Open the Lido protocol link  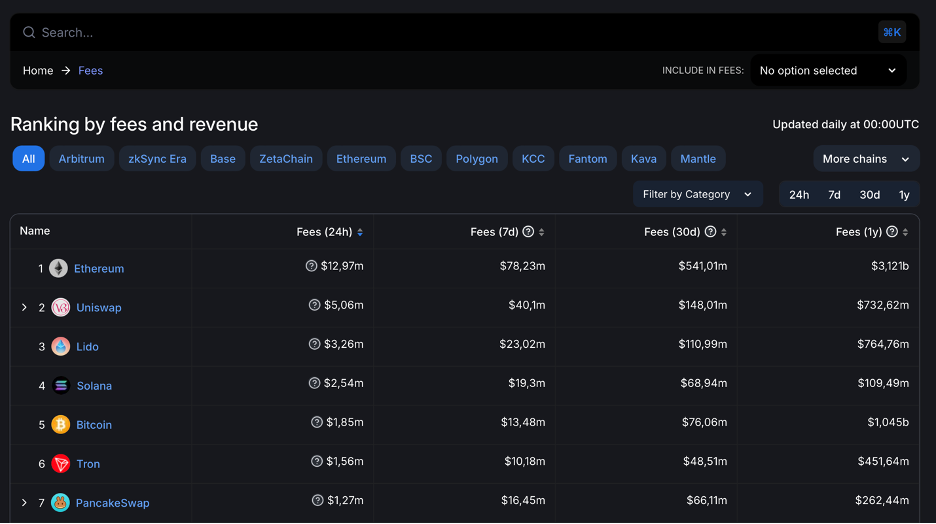[x=88, y=346]
